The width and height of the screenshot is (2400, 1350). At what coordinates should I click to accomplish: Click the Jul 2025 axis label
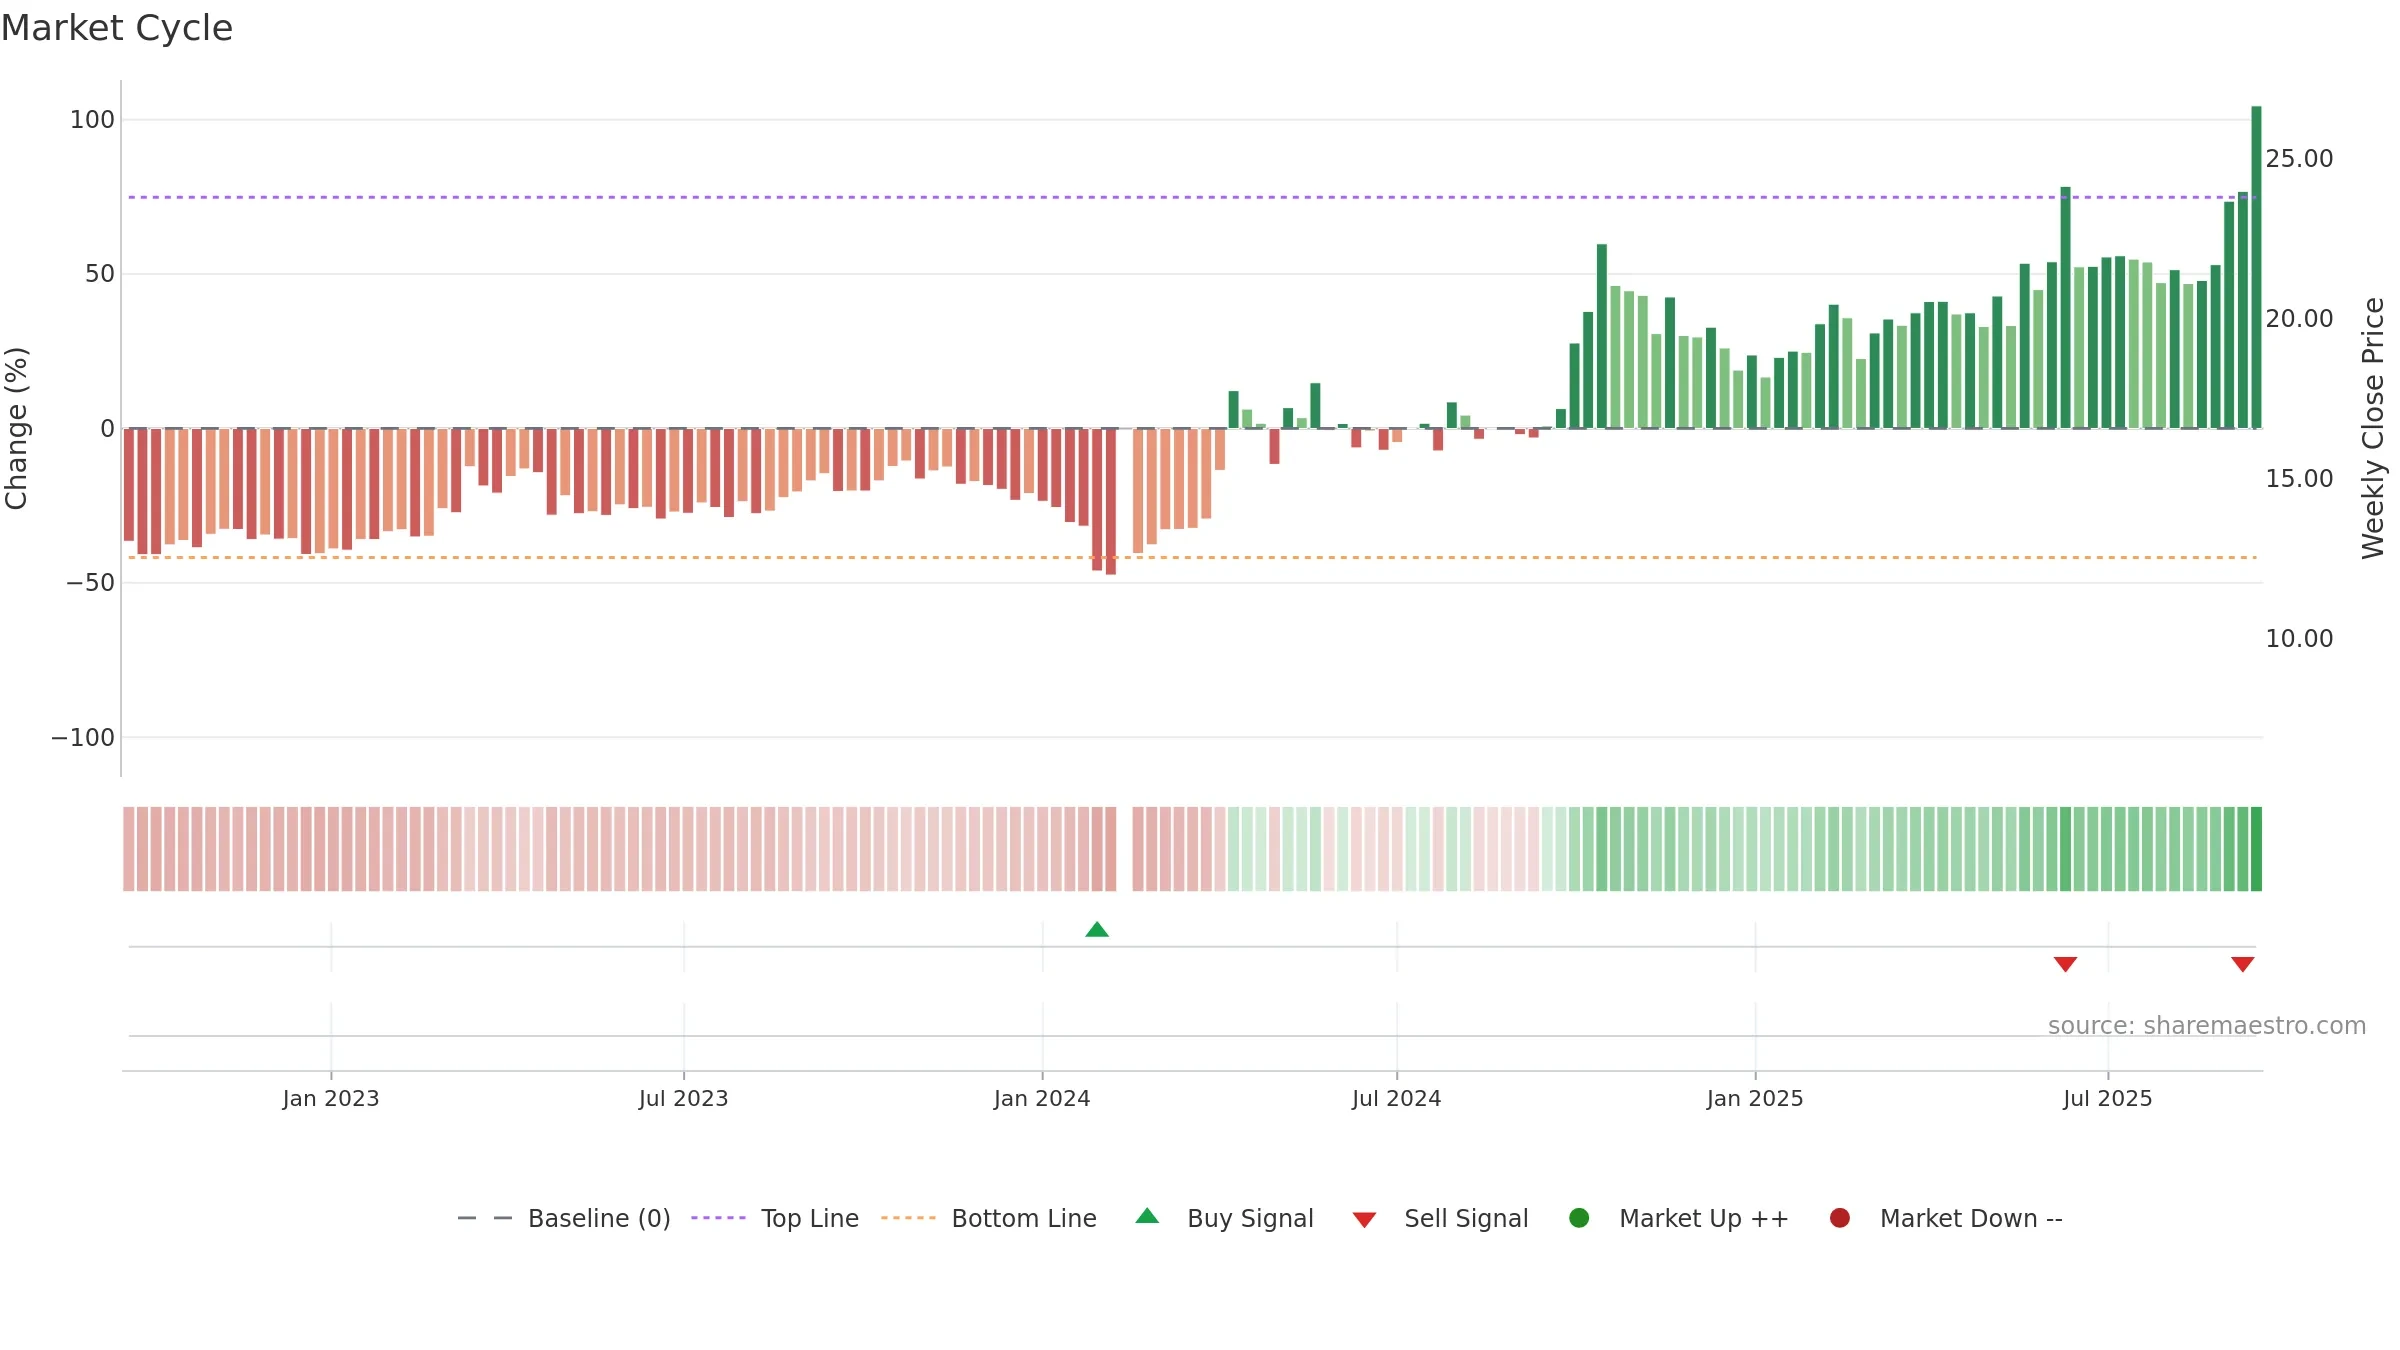[2108, 1098]
